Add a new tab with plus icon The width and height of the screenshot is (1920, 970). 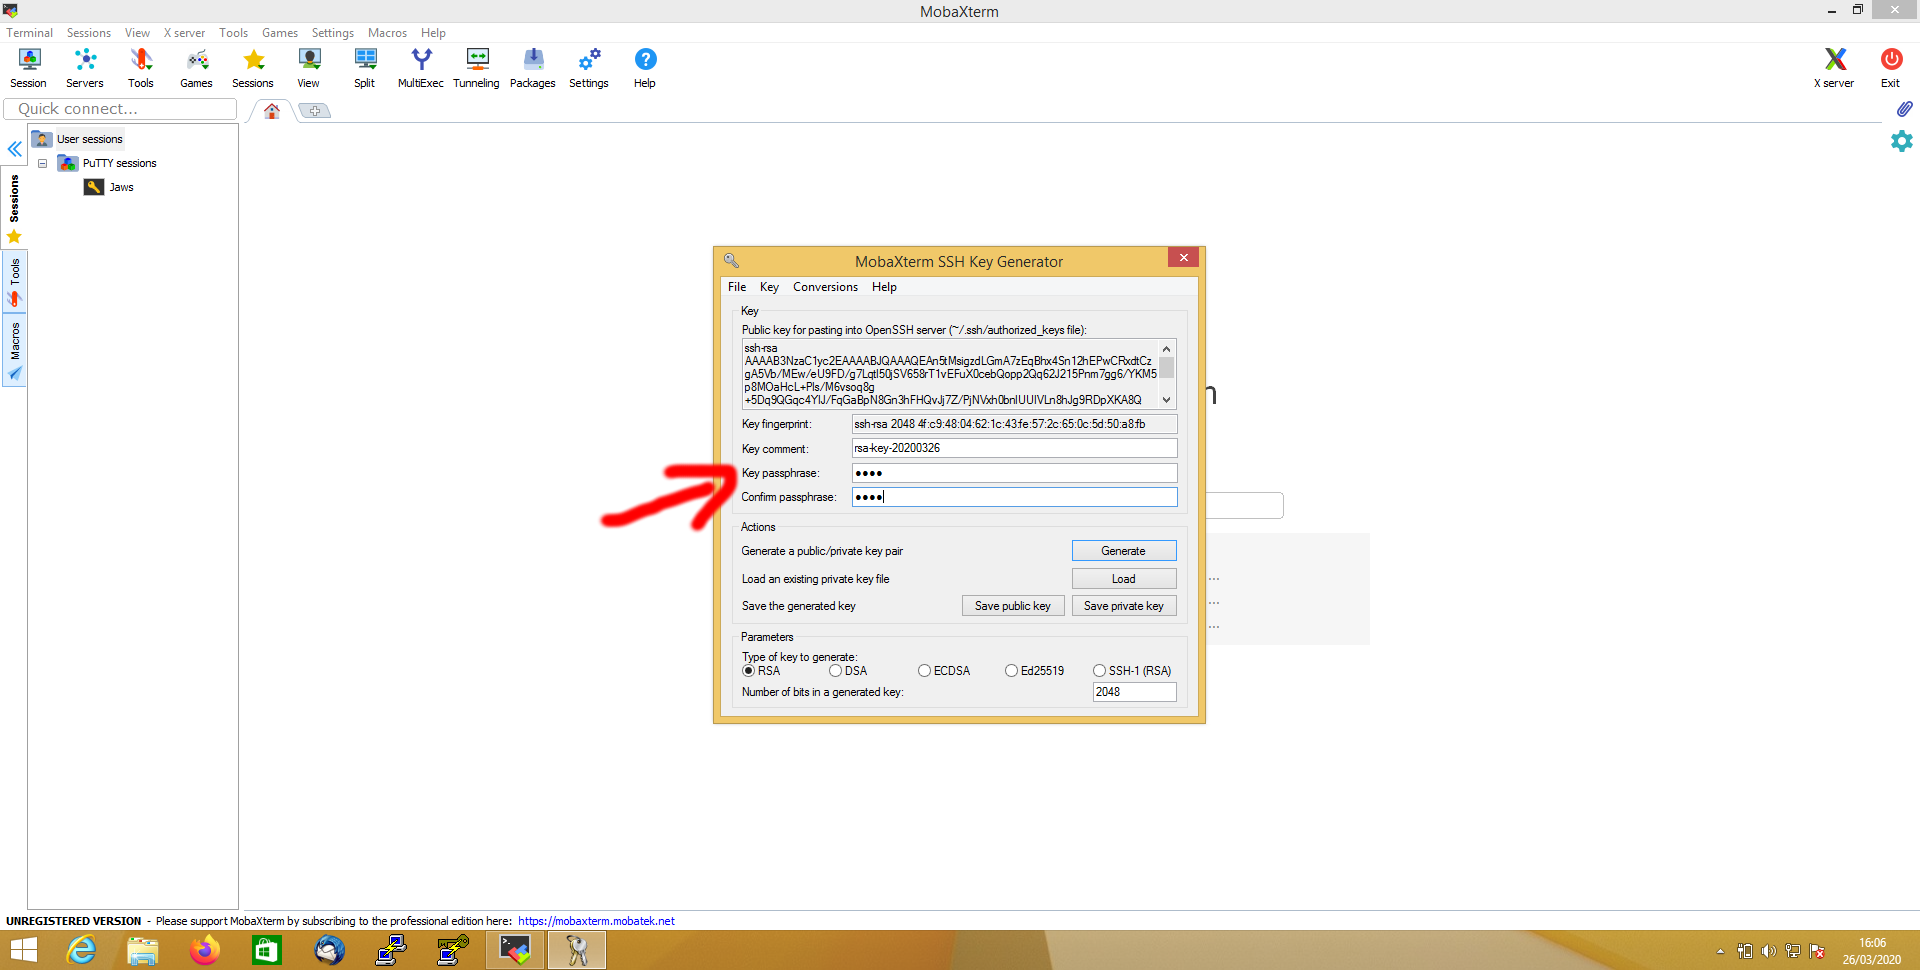(315, 111)
